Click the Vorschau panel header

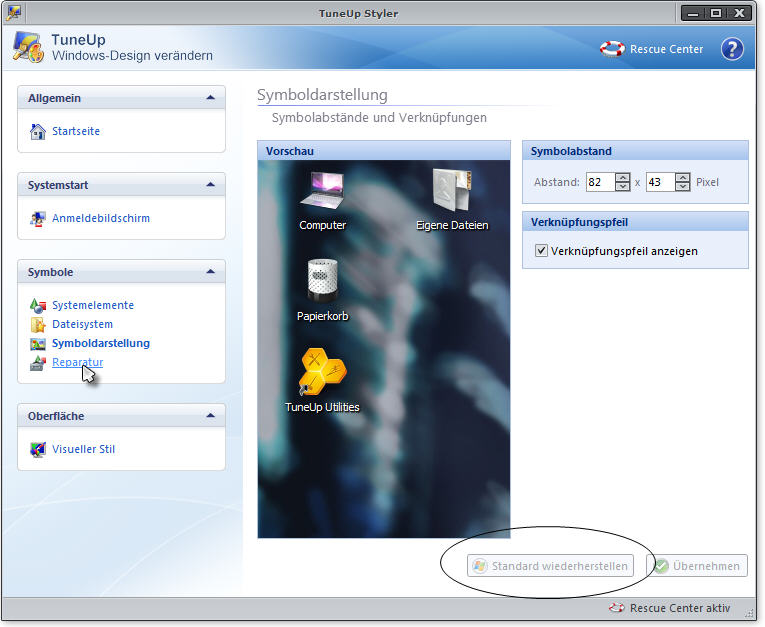(384, 151)
